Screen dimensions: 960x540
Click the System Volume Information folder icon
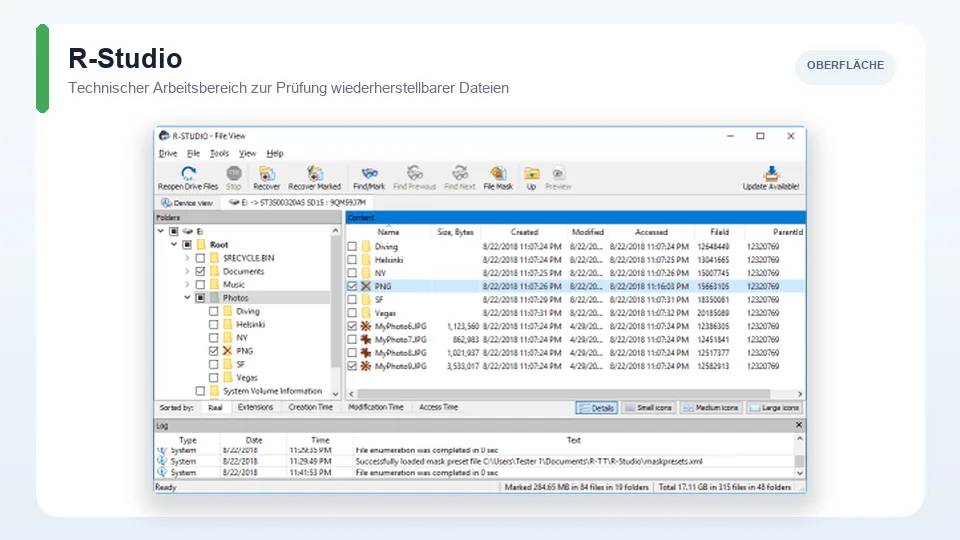click(214, 391)
